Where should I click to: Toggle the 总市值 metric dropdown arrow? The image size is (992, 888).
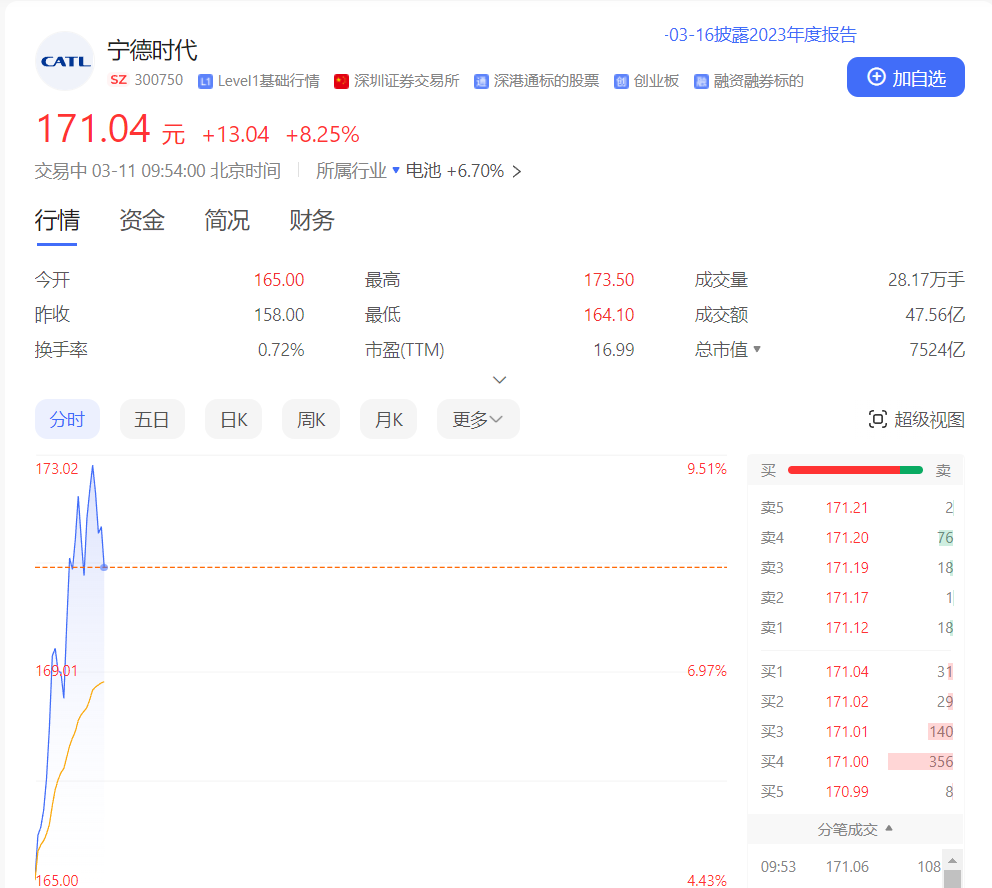coord(757,350)
